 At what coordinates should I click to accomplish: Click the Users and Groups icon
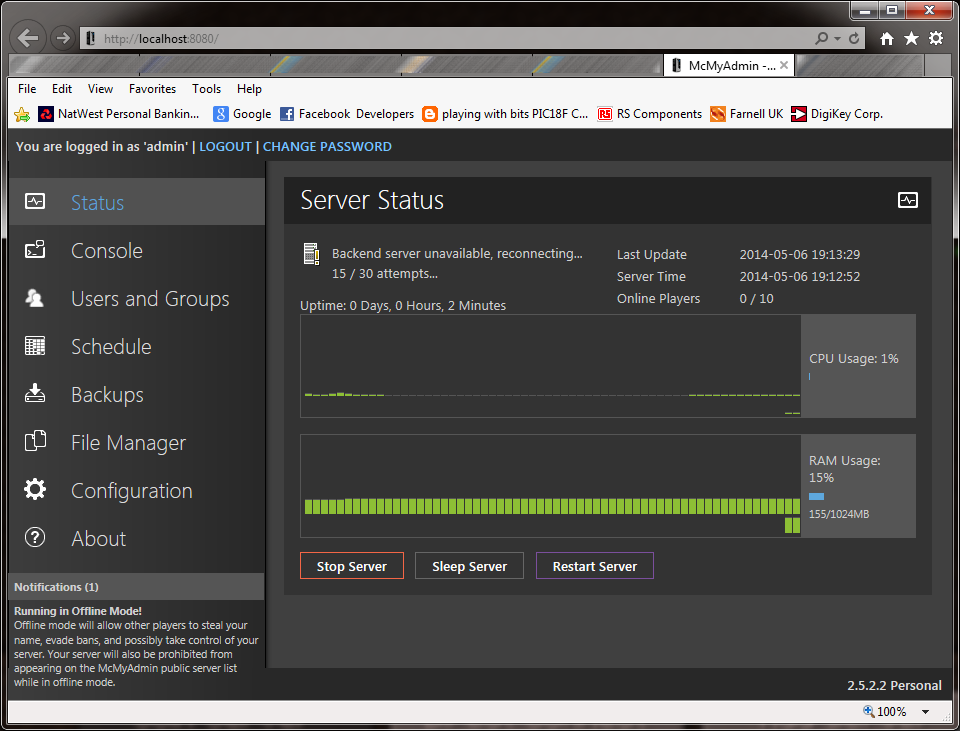tap(35, 298)
